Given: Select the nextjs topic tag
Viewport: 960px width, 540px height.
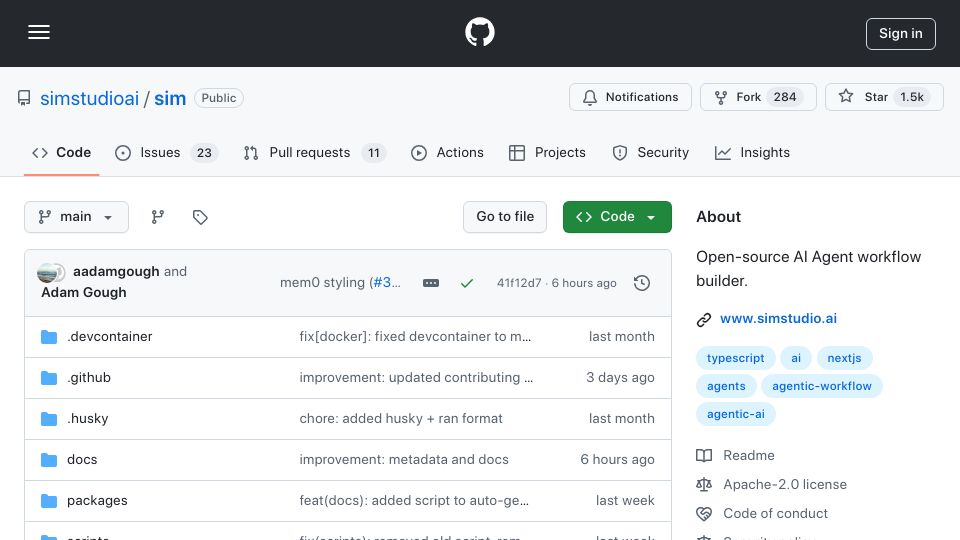Looking at the screenshot, I should click(x=844, y=358).
